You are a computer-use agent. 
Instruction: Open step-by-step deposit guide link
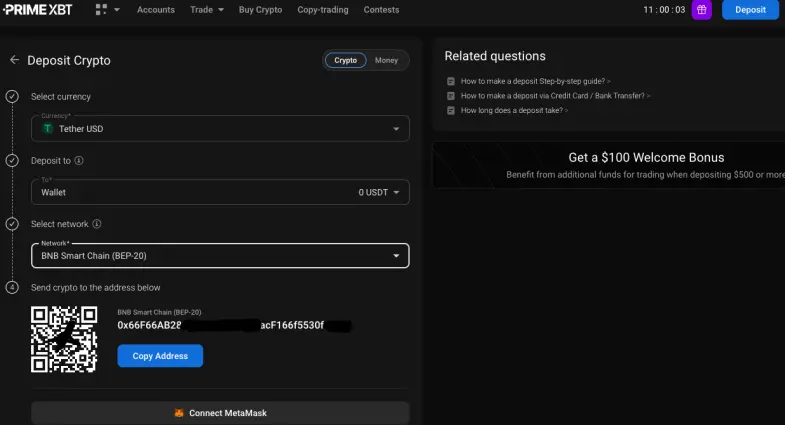pyautogui.click(x=535, y=81)
